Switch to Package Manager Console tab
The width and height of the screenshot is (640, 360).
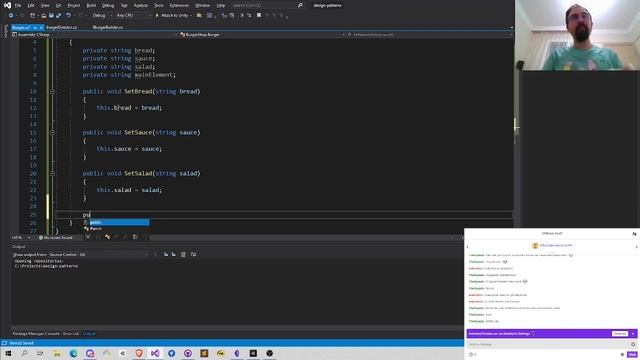36,333
